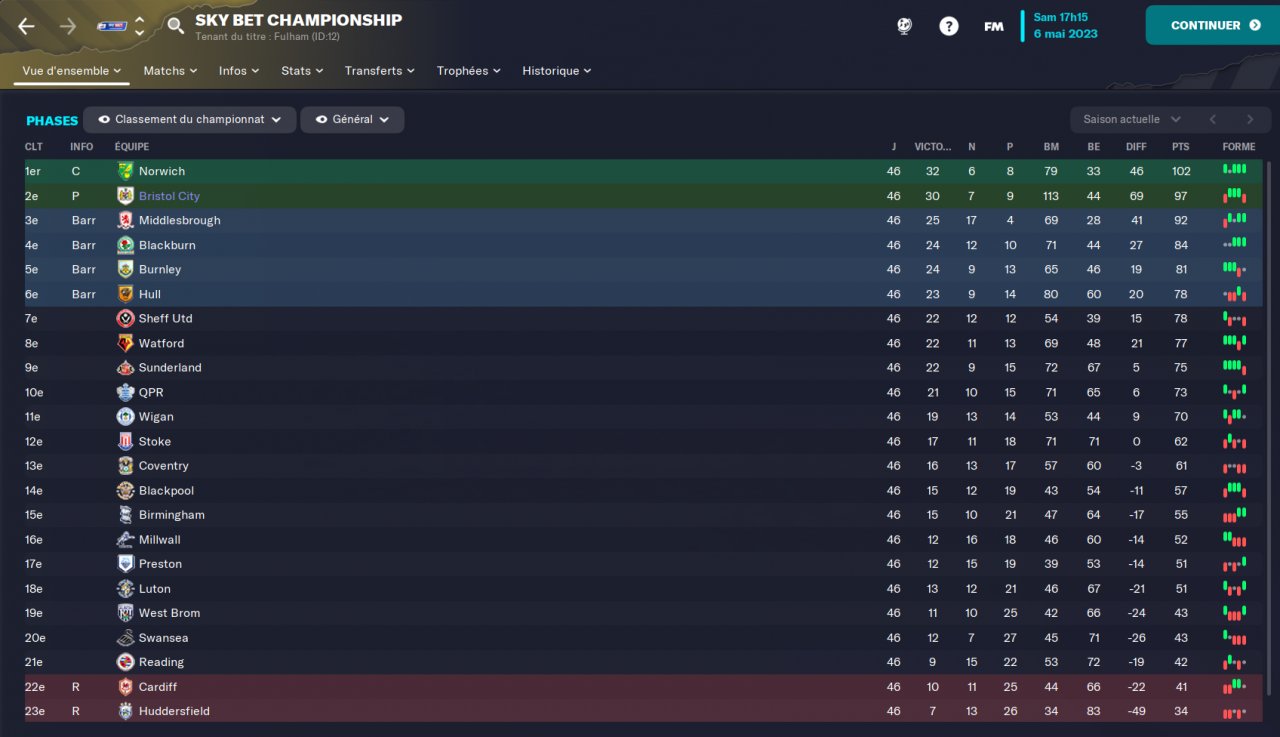1280x737 pixels.
Task: Open the Bristol City team link
Action: click(169, 196)
